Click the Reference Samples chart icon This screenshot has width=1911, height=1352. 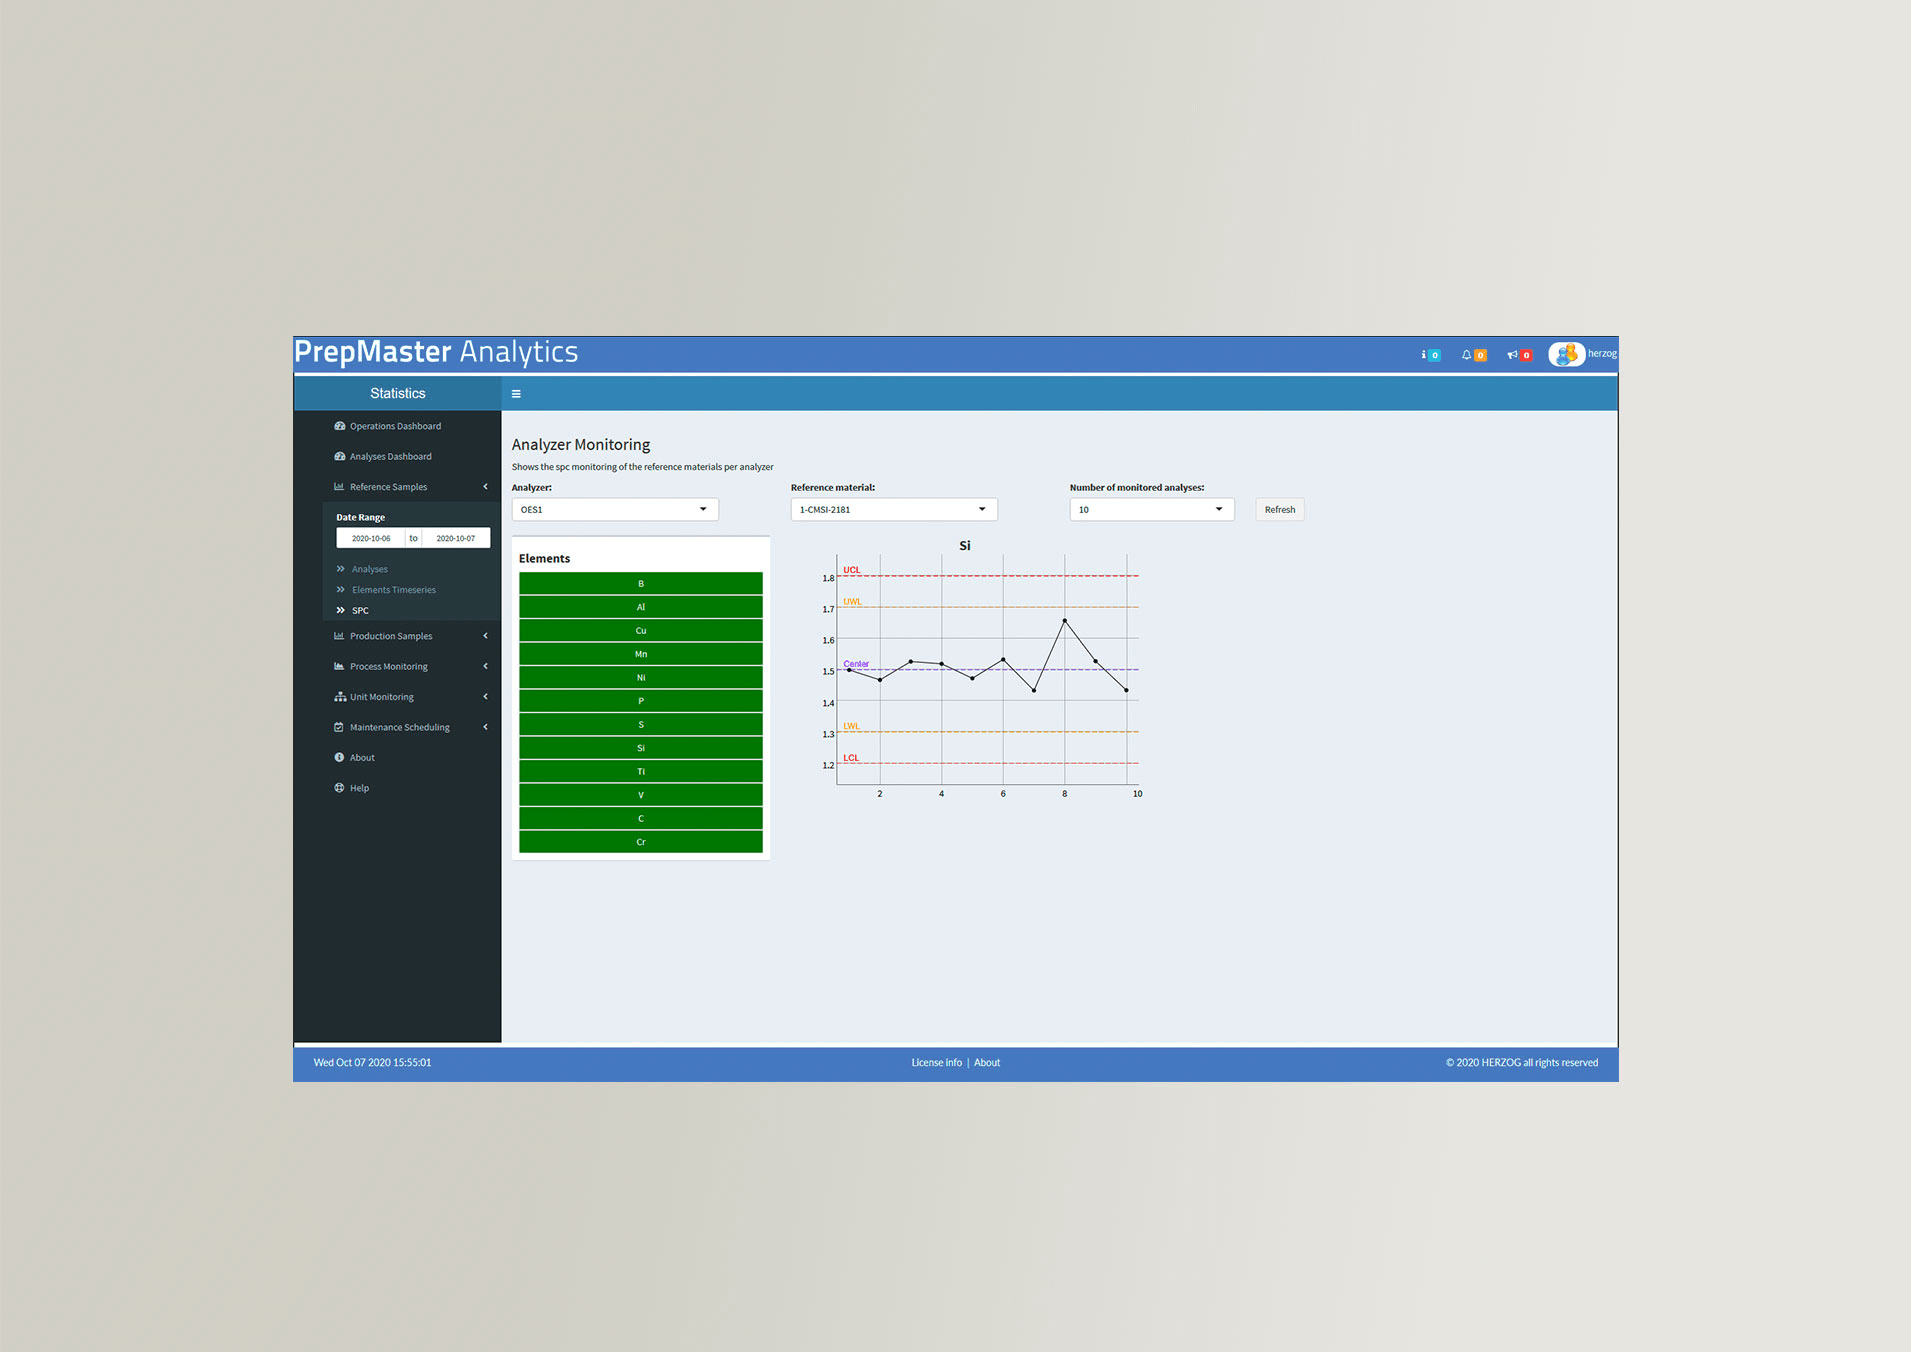click(339, 487)
